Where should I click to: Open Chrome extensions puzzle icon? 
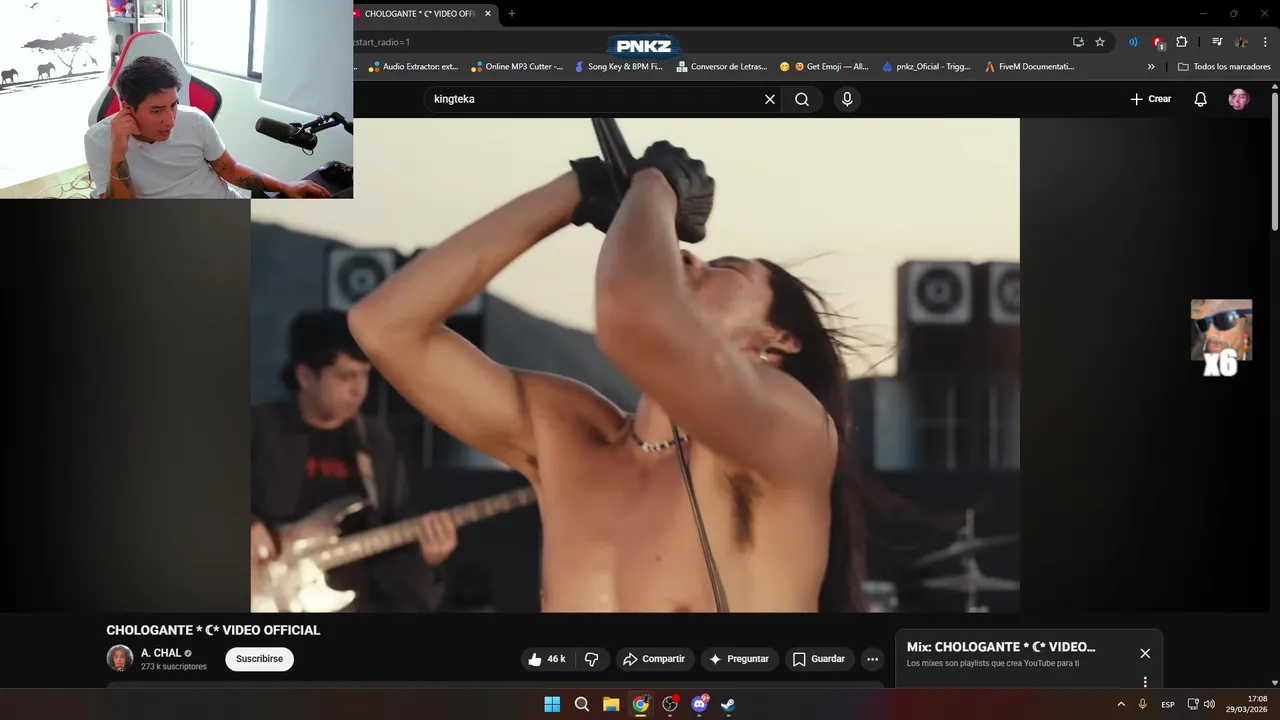(1182, 42)
